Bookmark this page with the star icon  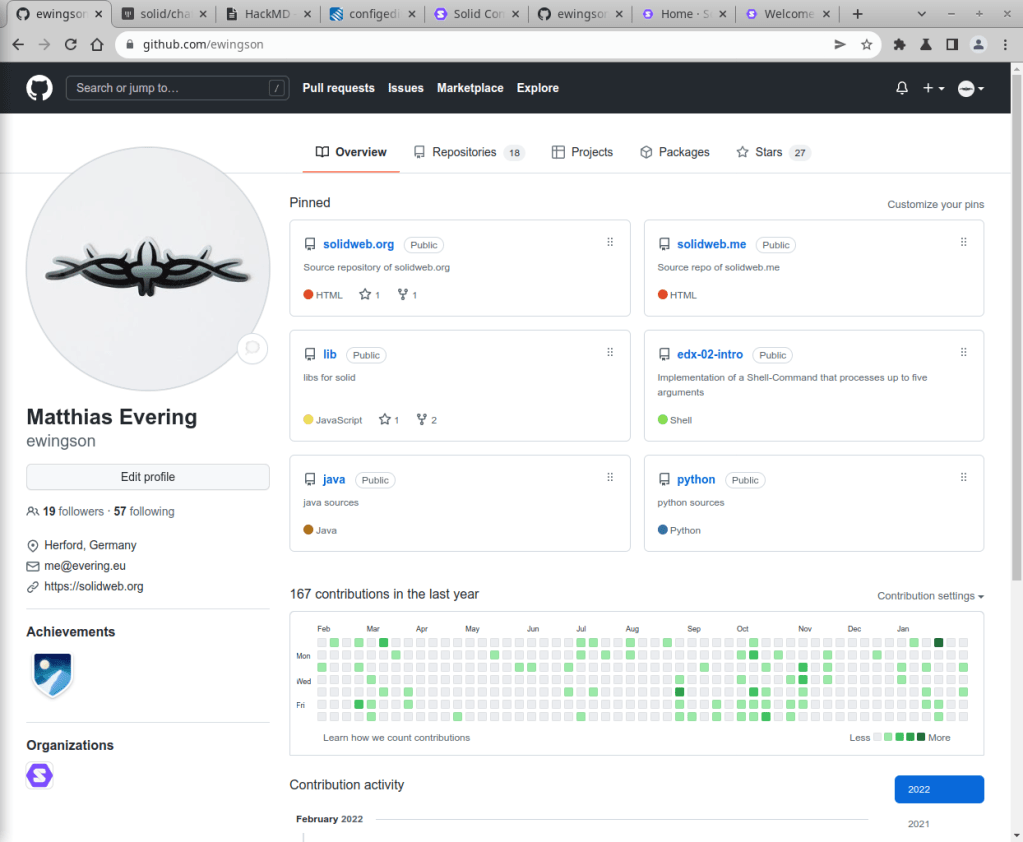coord(866,45)
